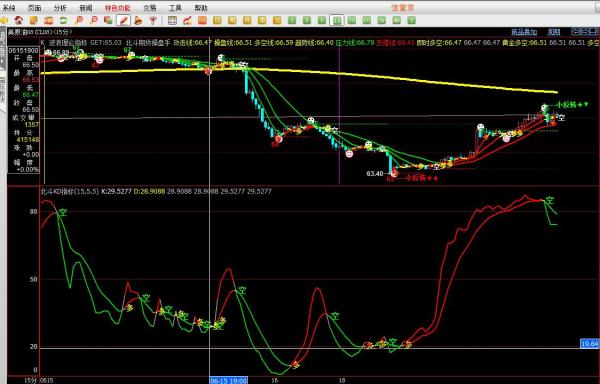Click the 北斗KD指标(15,5,5) indicator header
Viewport: 600px width, 384px height.
[x=70, y=191]
